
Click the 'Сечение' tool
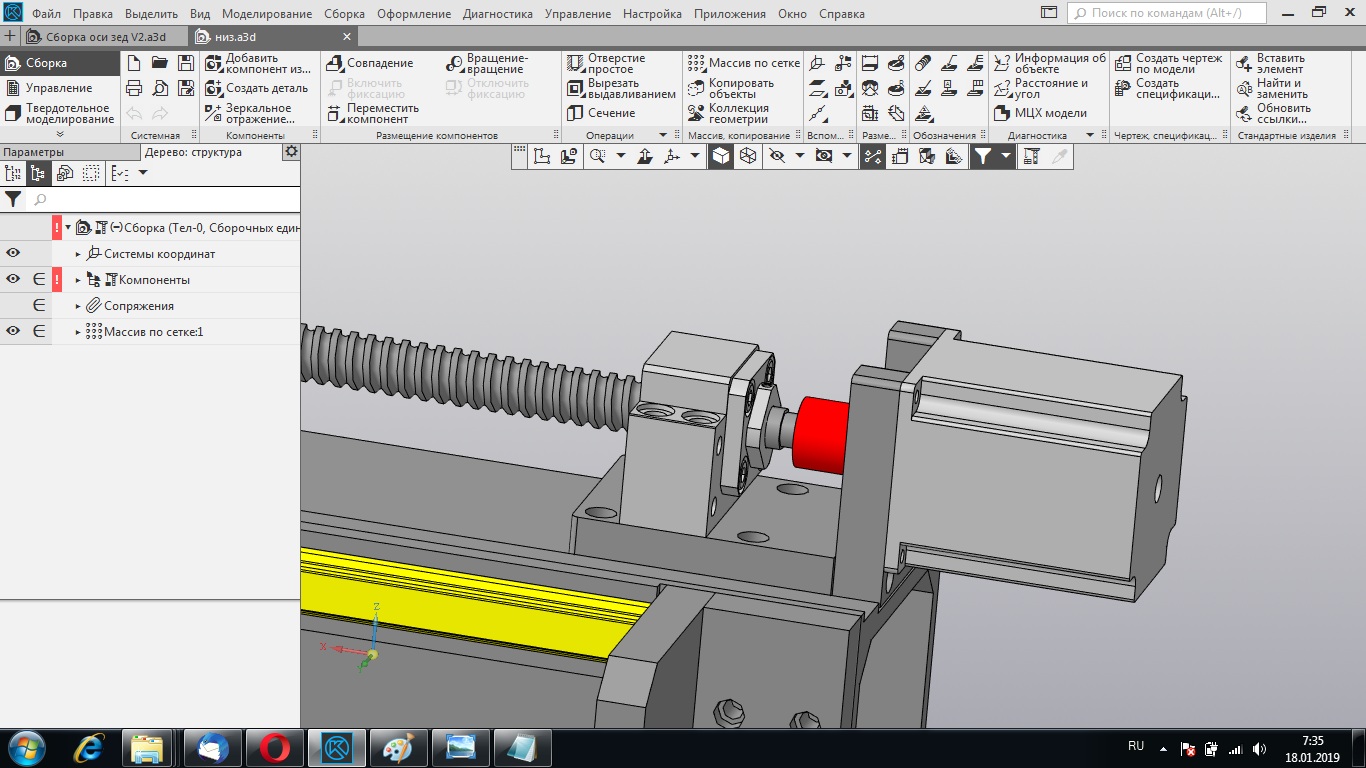(601, 113)
